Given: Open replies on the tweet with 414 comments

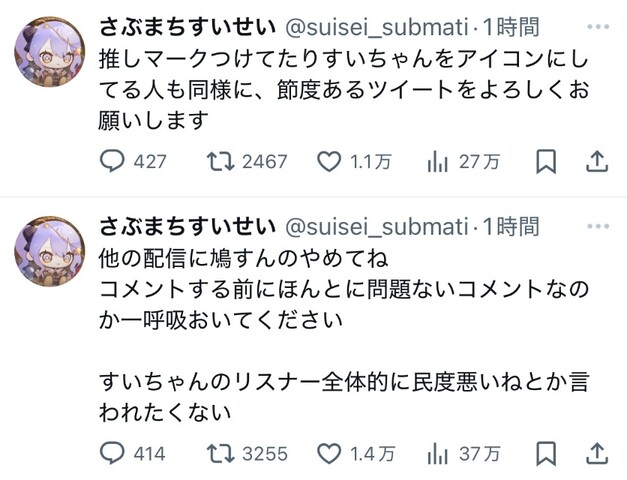Looking at the screenshot, I should (x=132, y=454).
